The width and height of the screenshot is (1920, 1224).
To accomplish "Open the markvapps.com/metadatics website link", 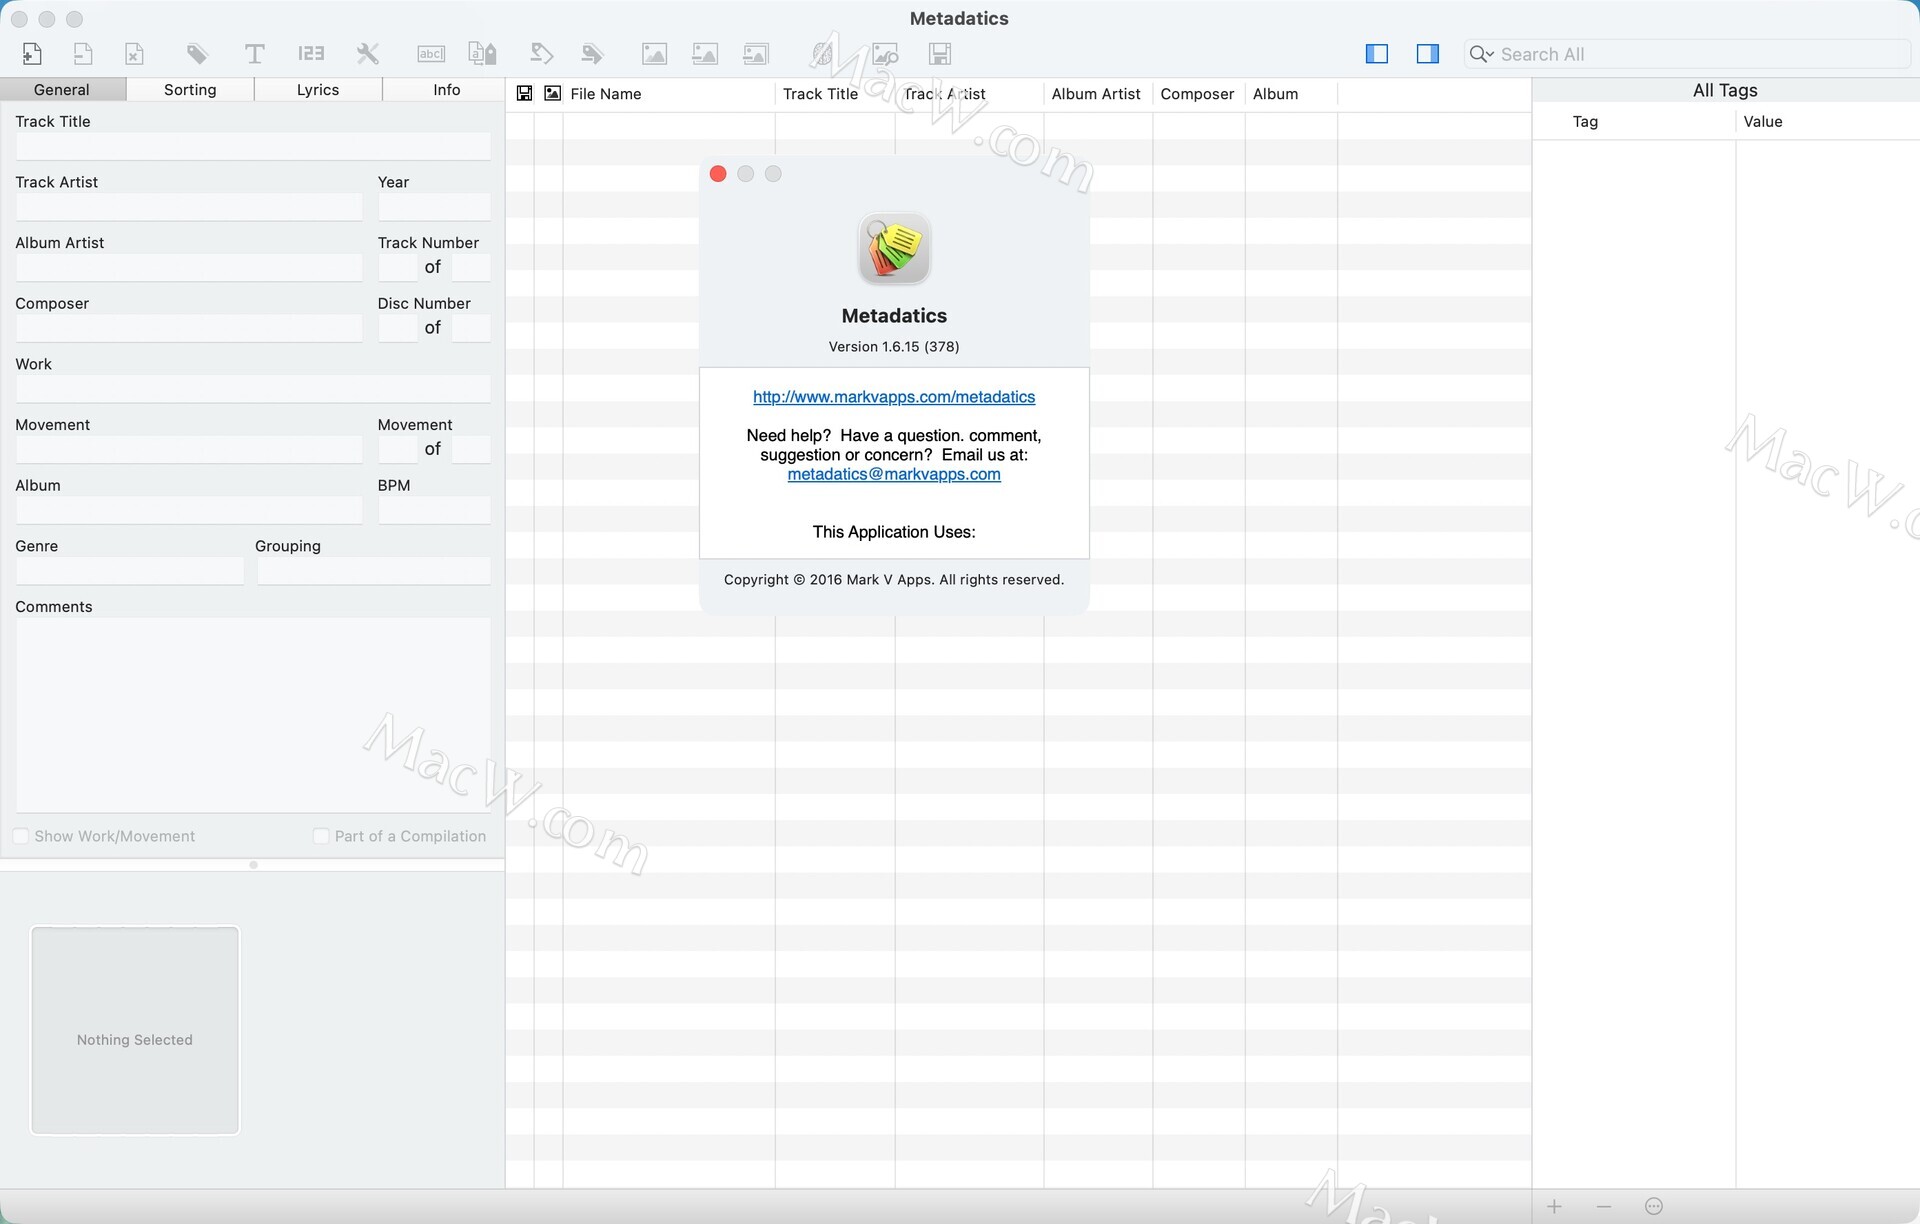I will click(x=893, y=397).
